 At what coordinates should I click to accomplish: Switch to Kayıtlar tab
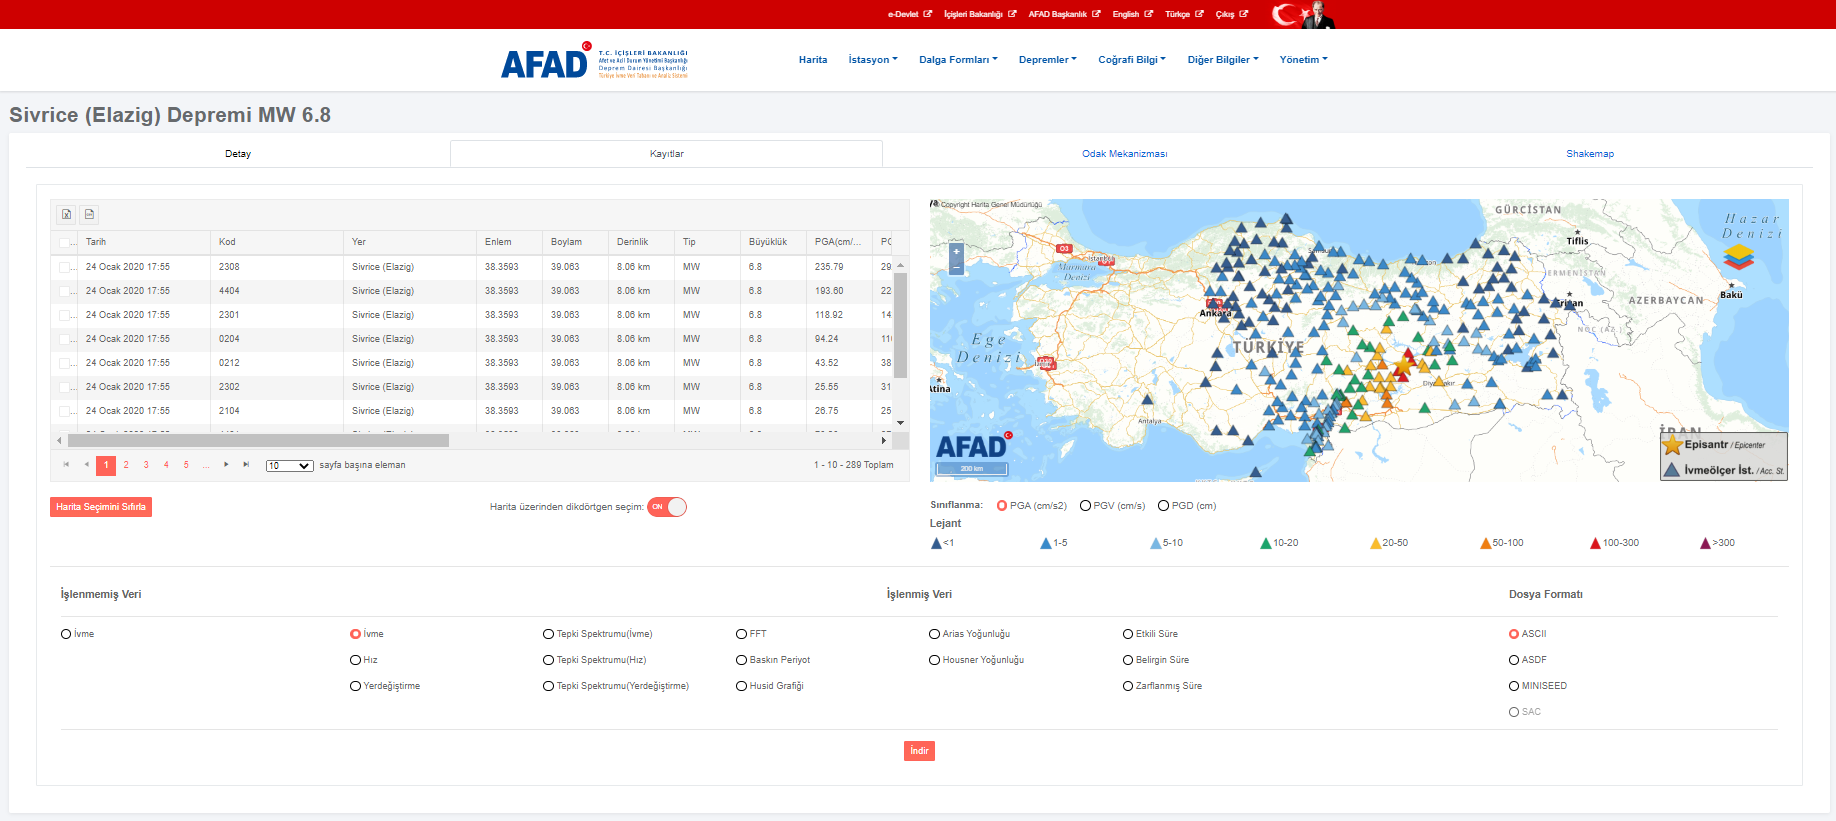(667, 154)
